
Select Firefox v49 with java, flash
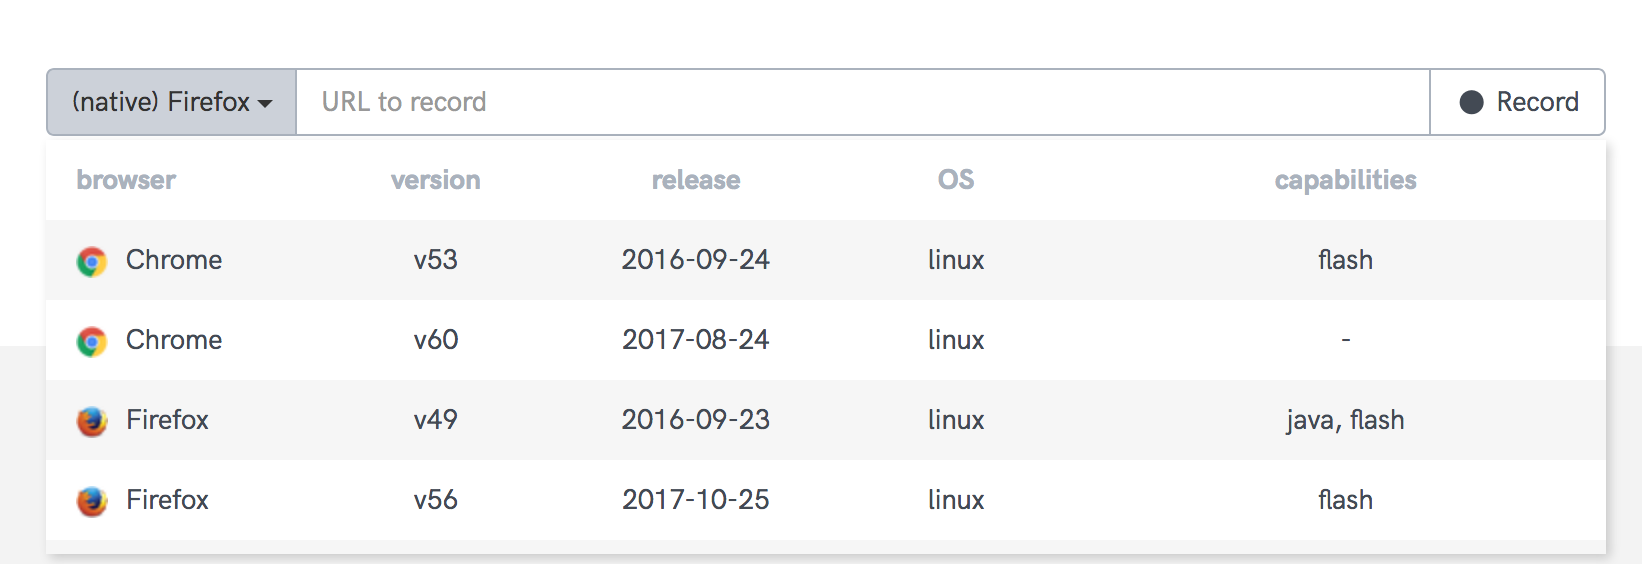tap(167, 420)
